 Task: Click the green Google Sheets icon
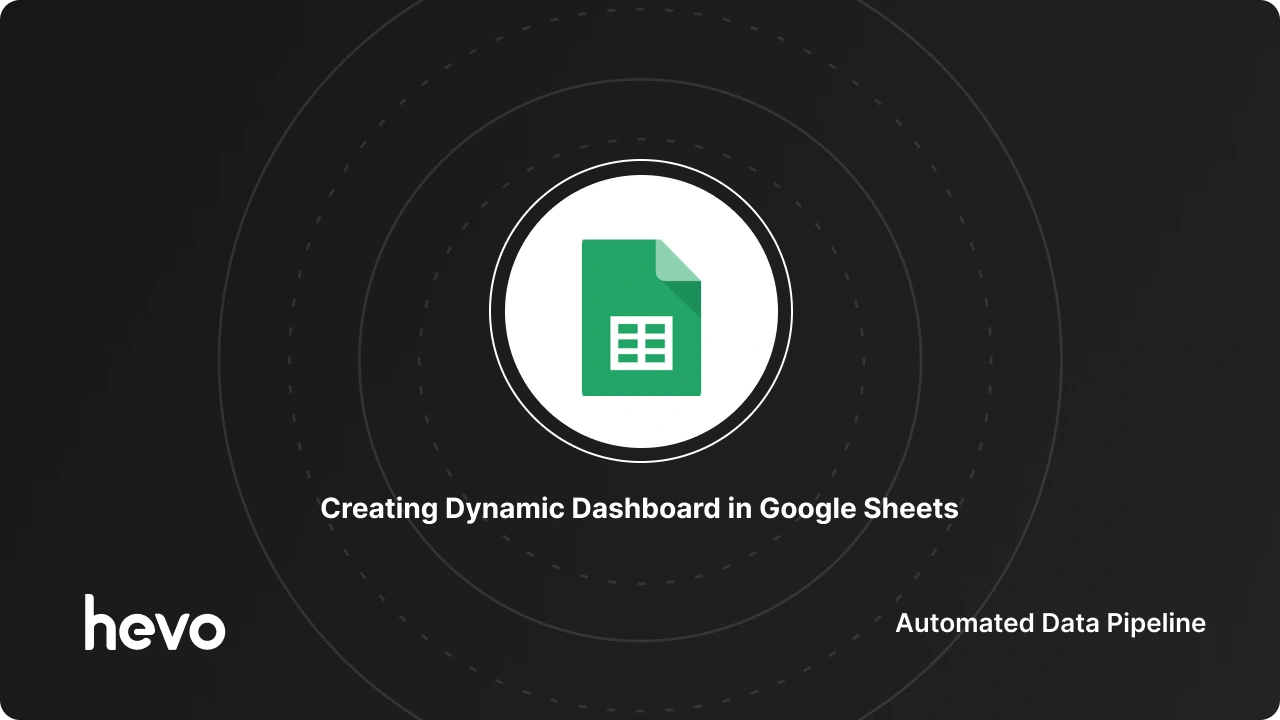pos(641,318)
